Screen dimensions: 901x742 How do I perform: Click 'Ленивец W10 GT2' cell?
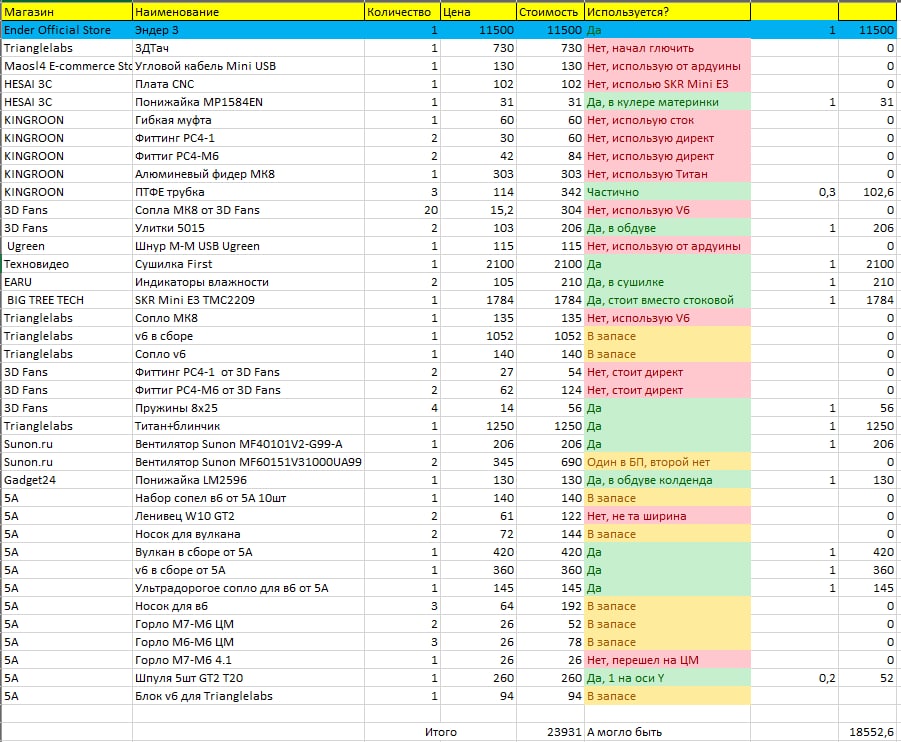click(x=248, y=516)
